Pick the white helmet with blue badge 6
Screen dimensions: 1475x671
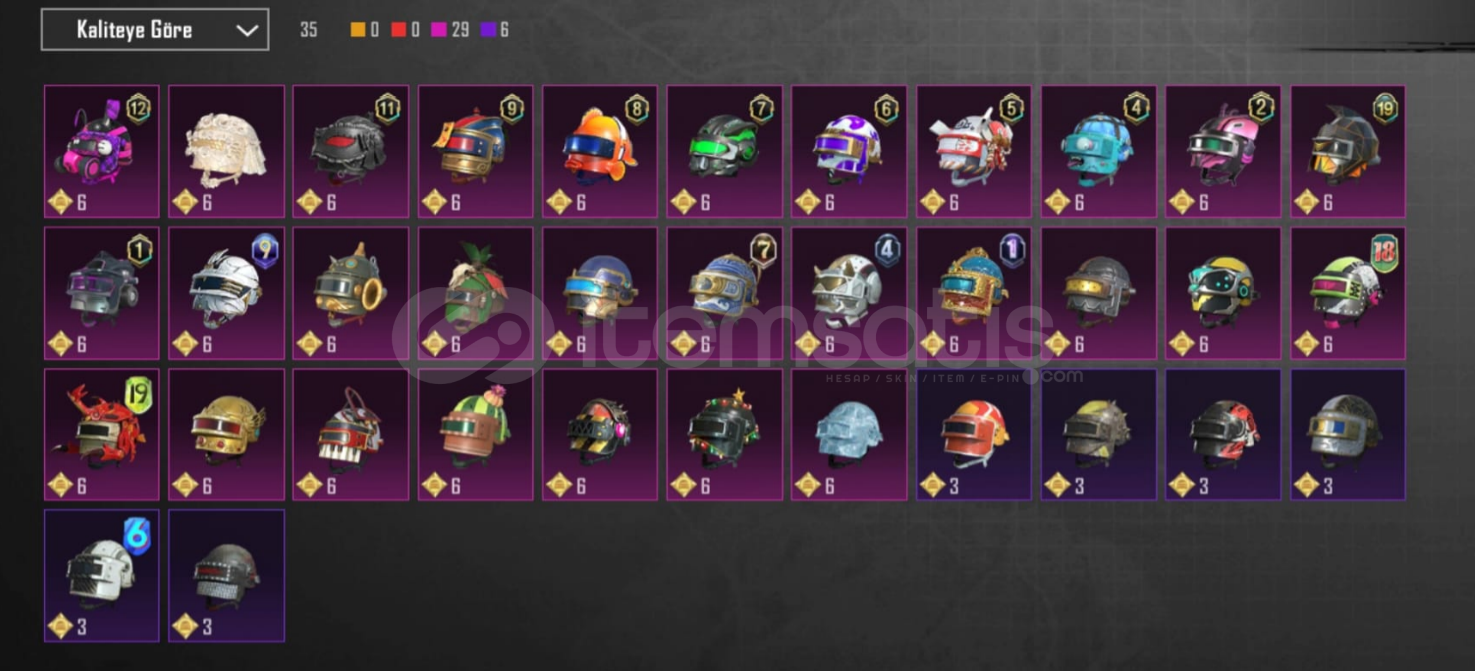tap(102, 576)
